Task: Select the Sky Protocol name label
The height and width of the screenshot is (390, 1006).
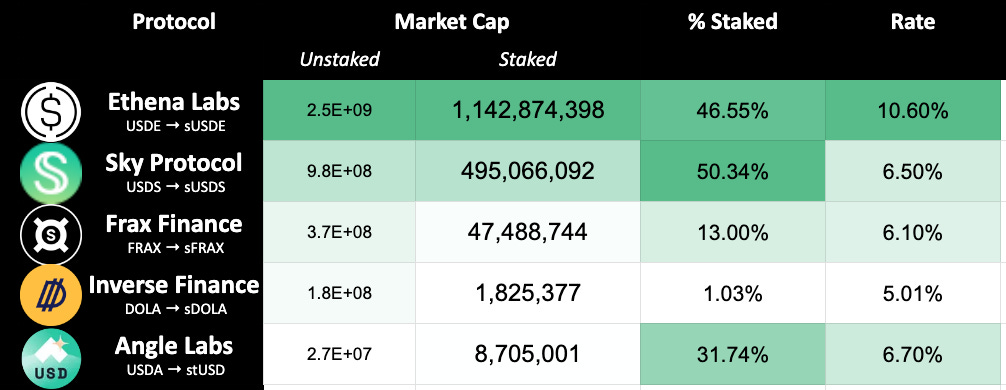Action: (x=174, y=163)
